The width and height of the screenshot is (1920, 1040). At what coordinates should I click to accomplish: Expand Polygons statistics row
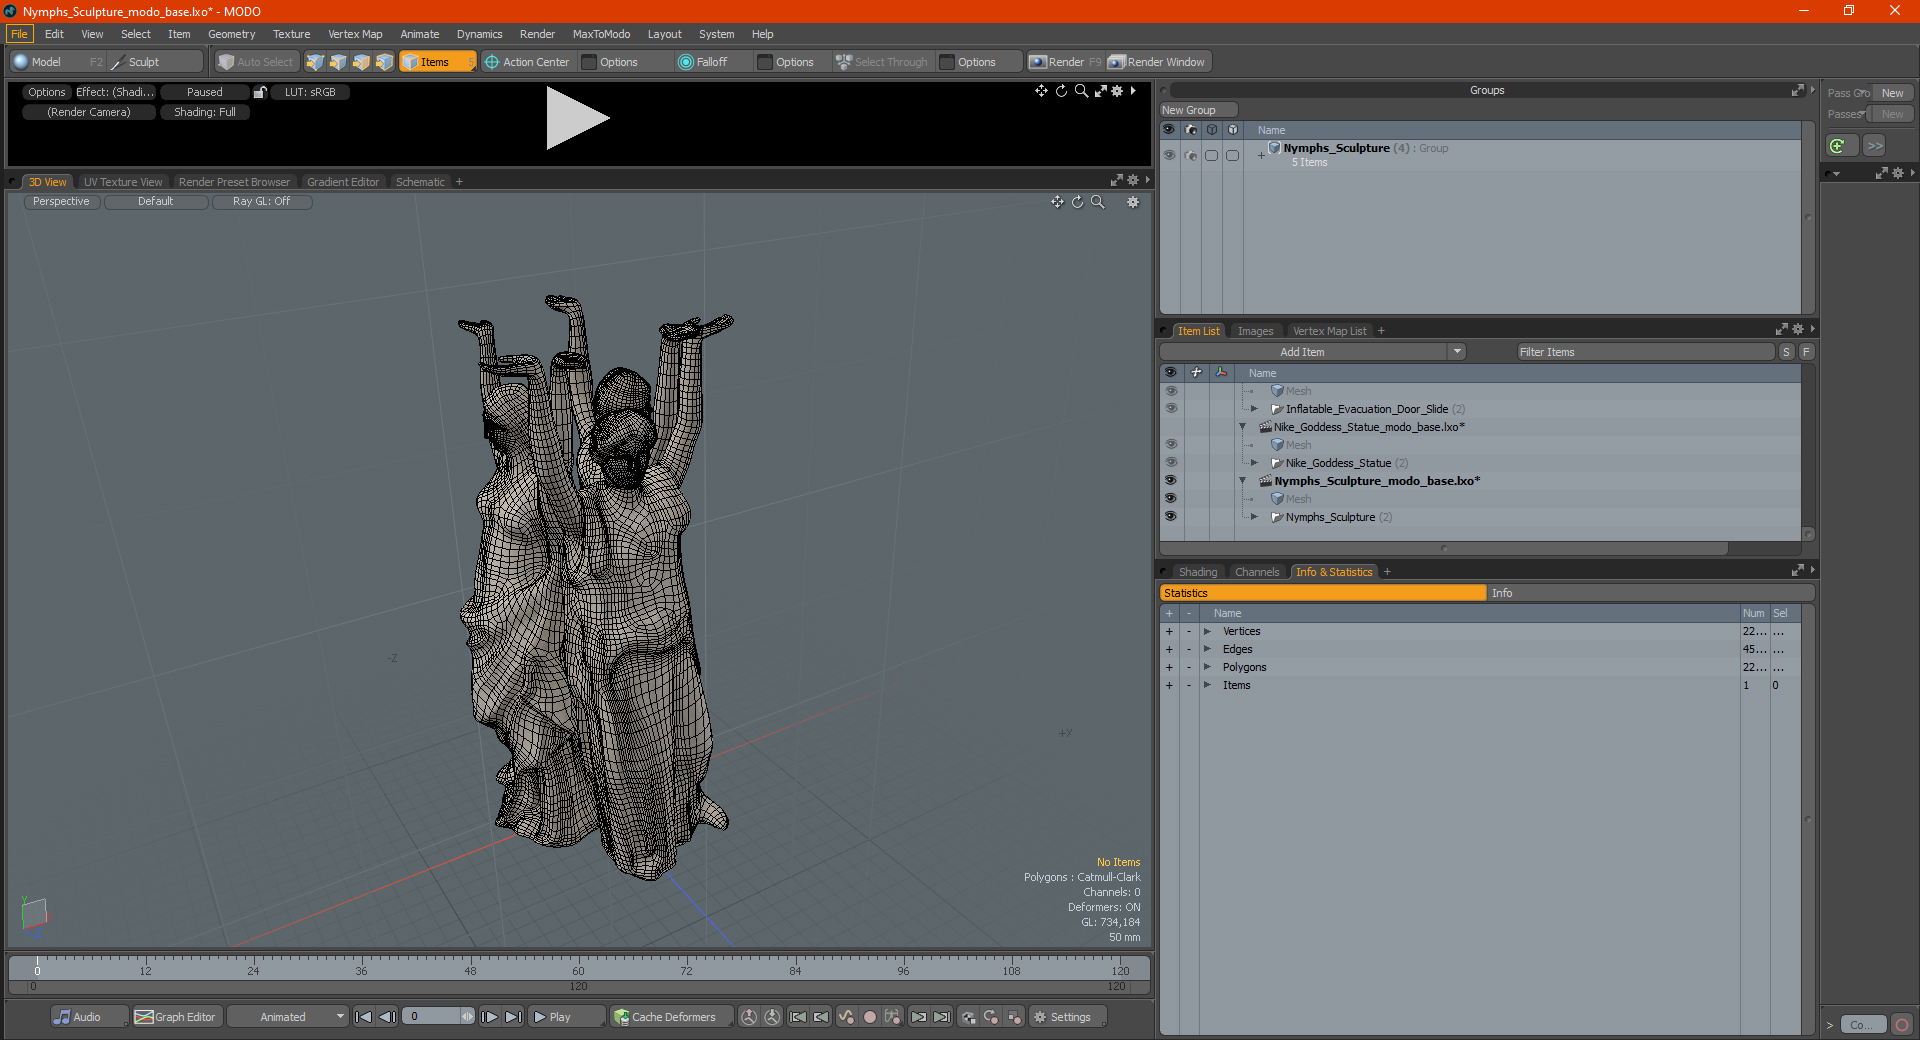click(1207, 667)
